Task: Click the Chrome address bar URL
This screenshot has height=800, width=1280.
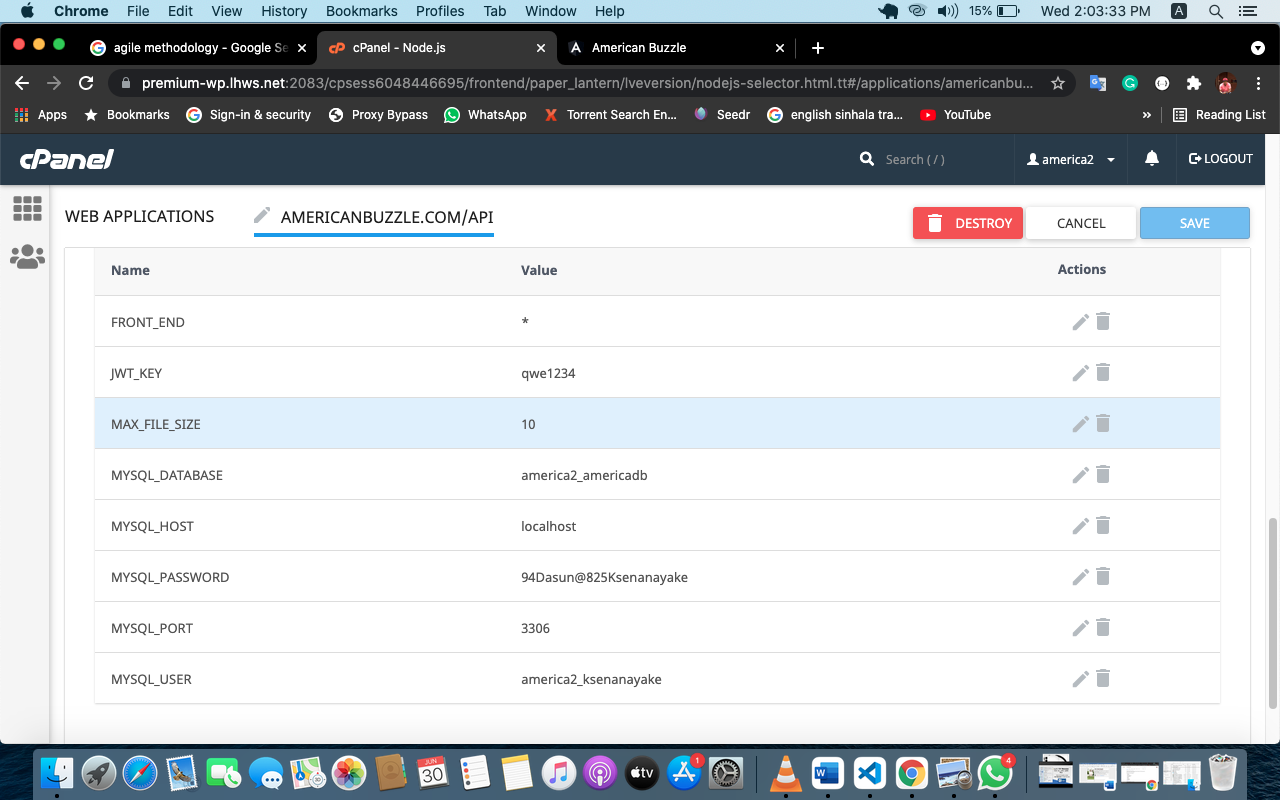Action: pyautogui.click(x=588, y=83)
